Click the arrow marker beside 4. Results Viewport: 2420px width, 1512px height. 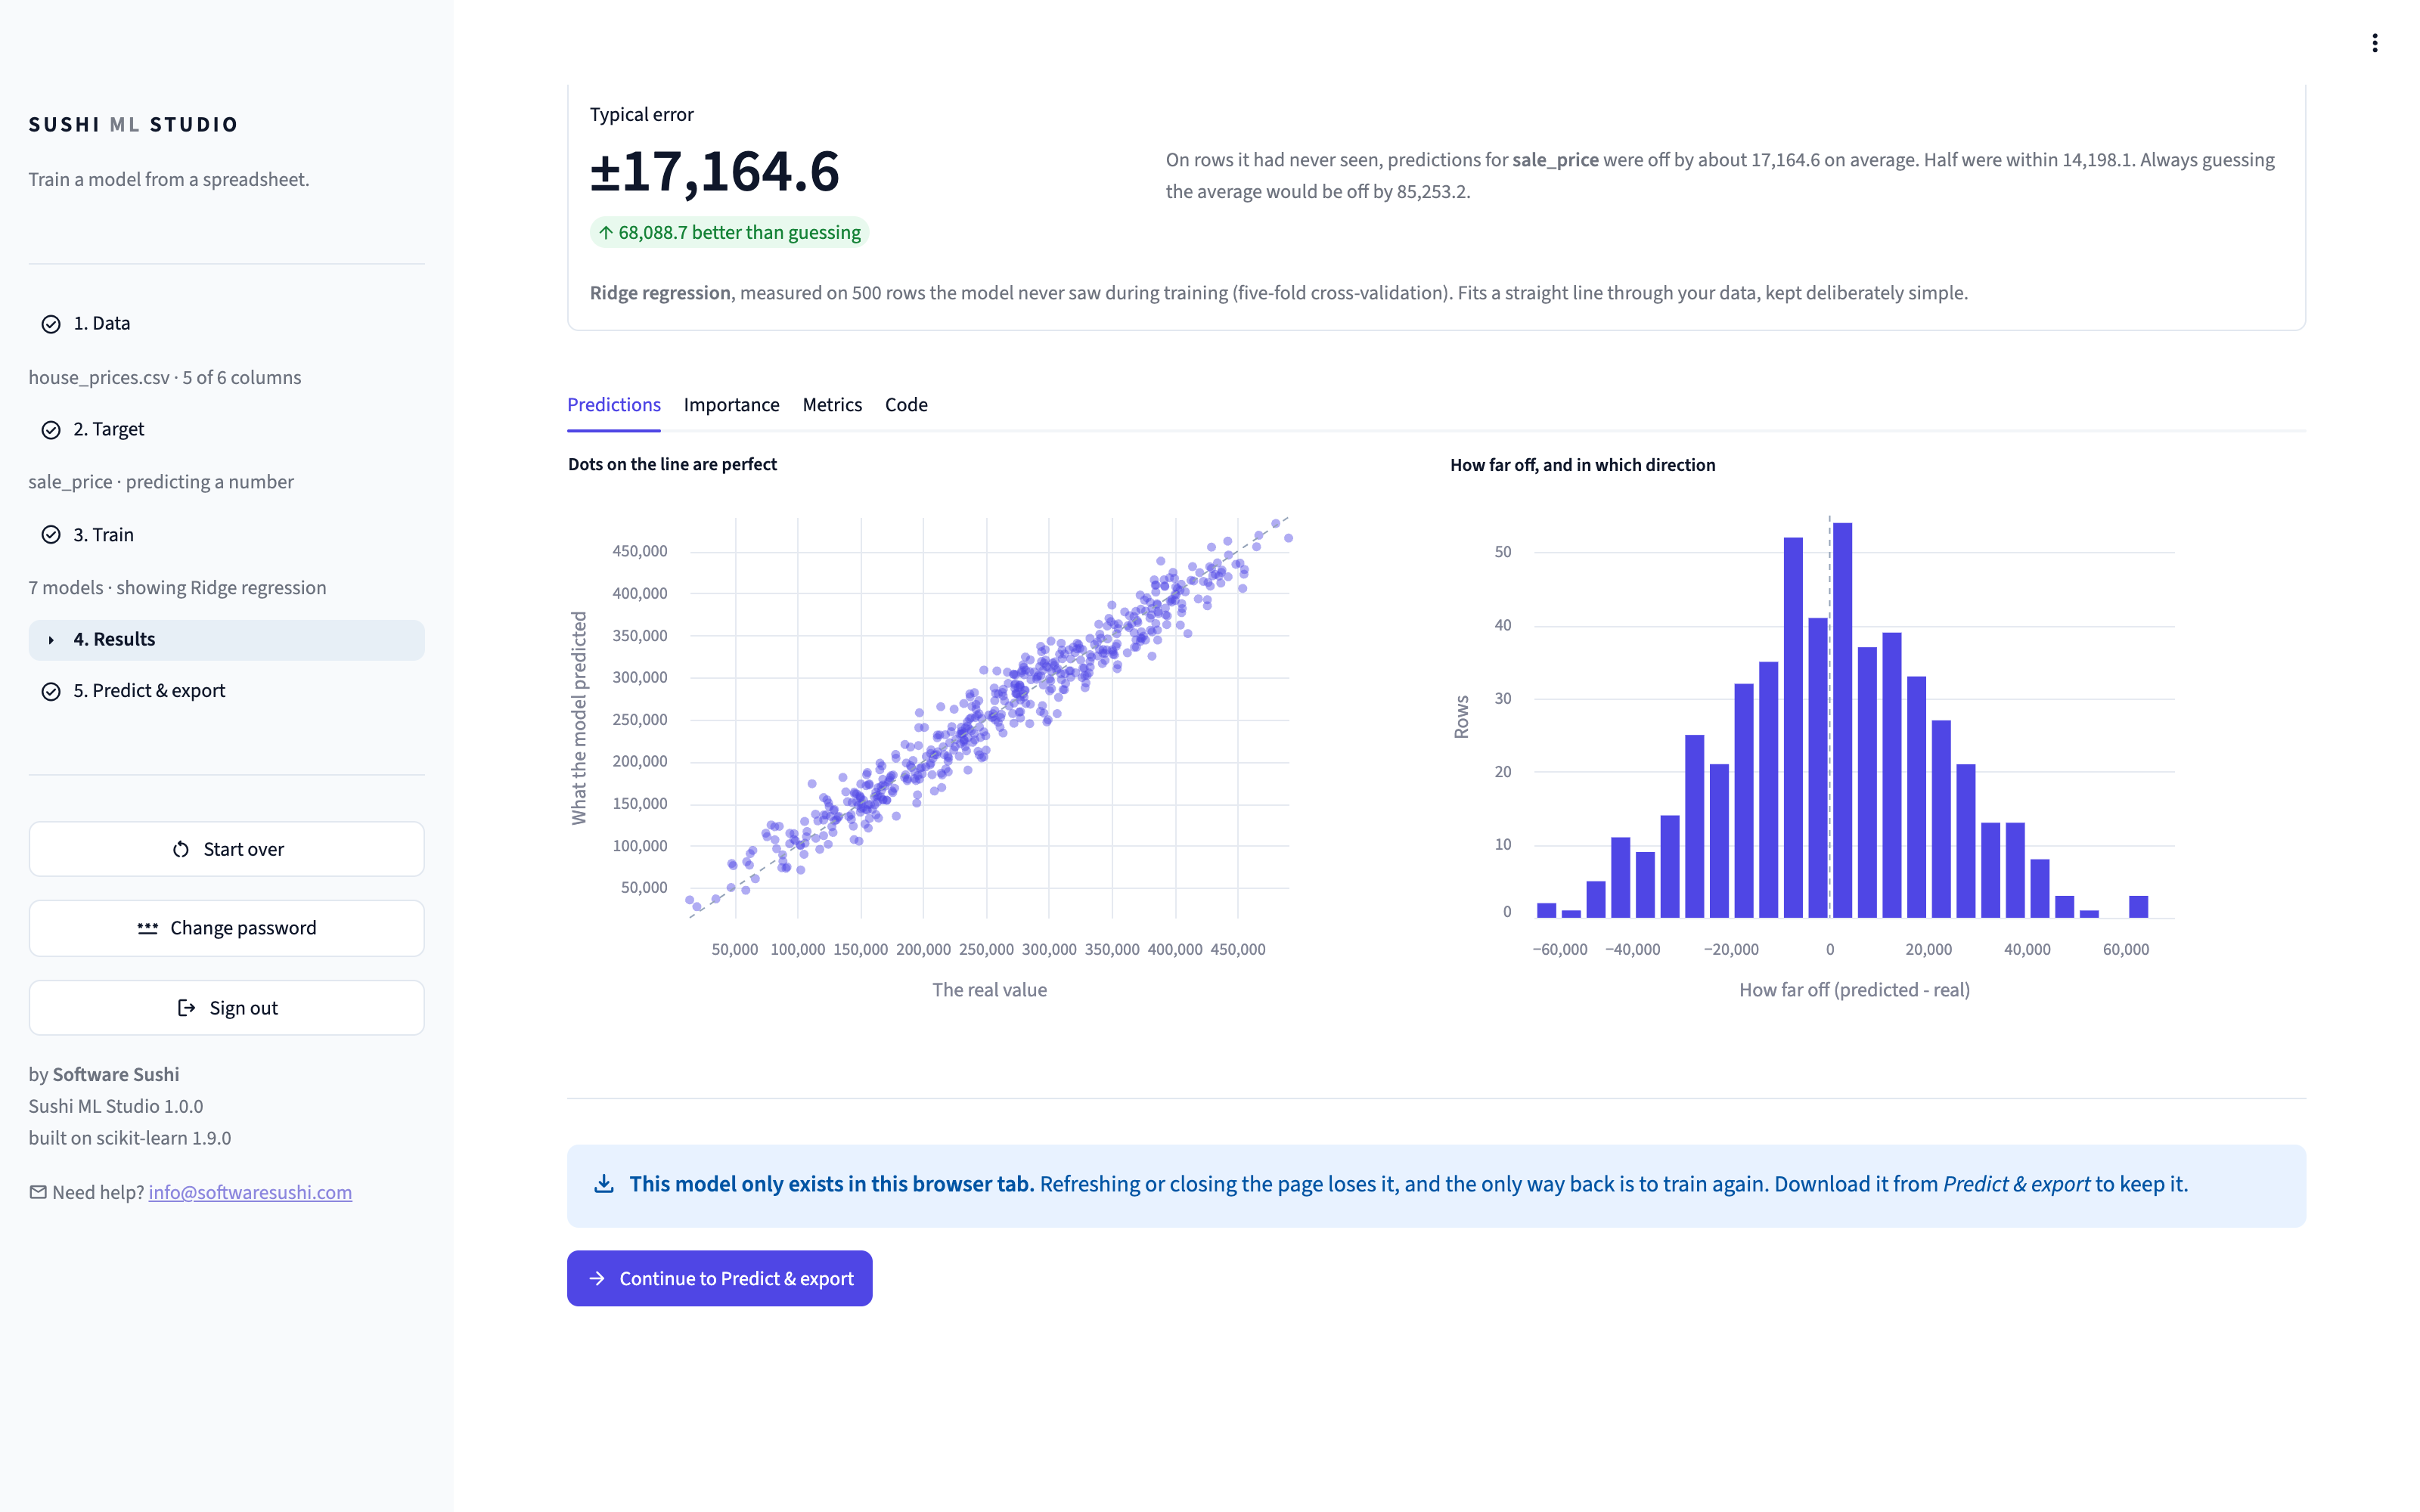(x=51, y=640)
